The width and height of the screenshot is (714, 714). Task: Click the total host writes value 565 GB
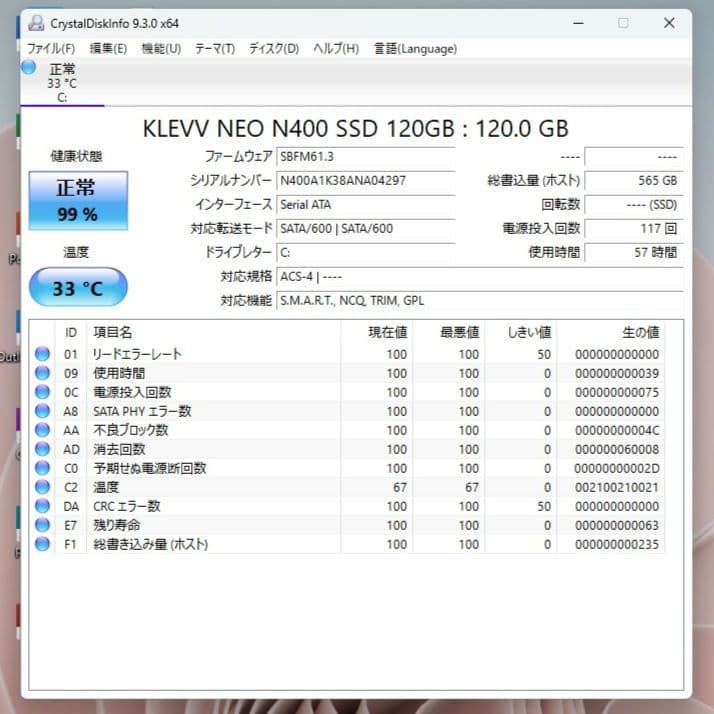[x=634, y=180]
